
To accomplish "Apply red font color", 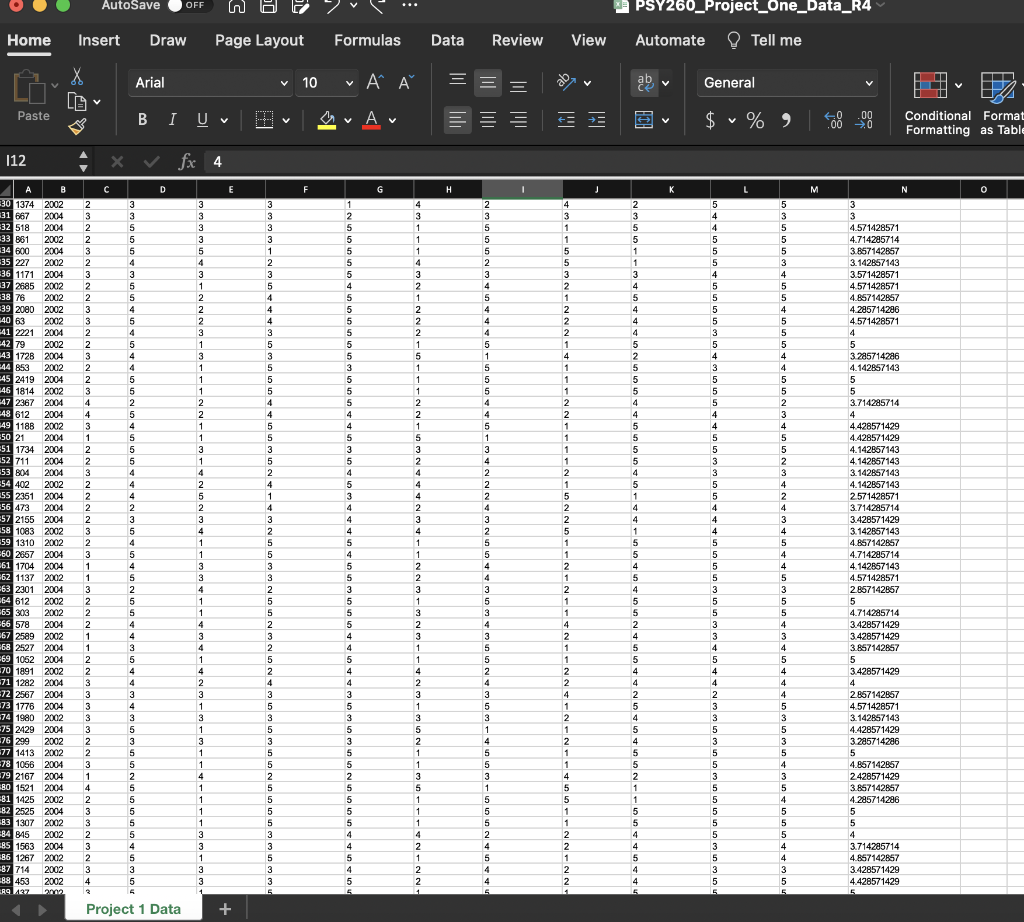I will point(371,119).
